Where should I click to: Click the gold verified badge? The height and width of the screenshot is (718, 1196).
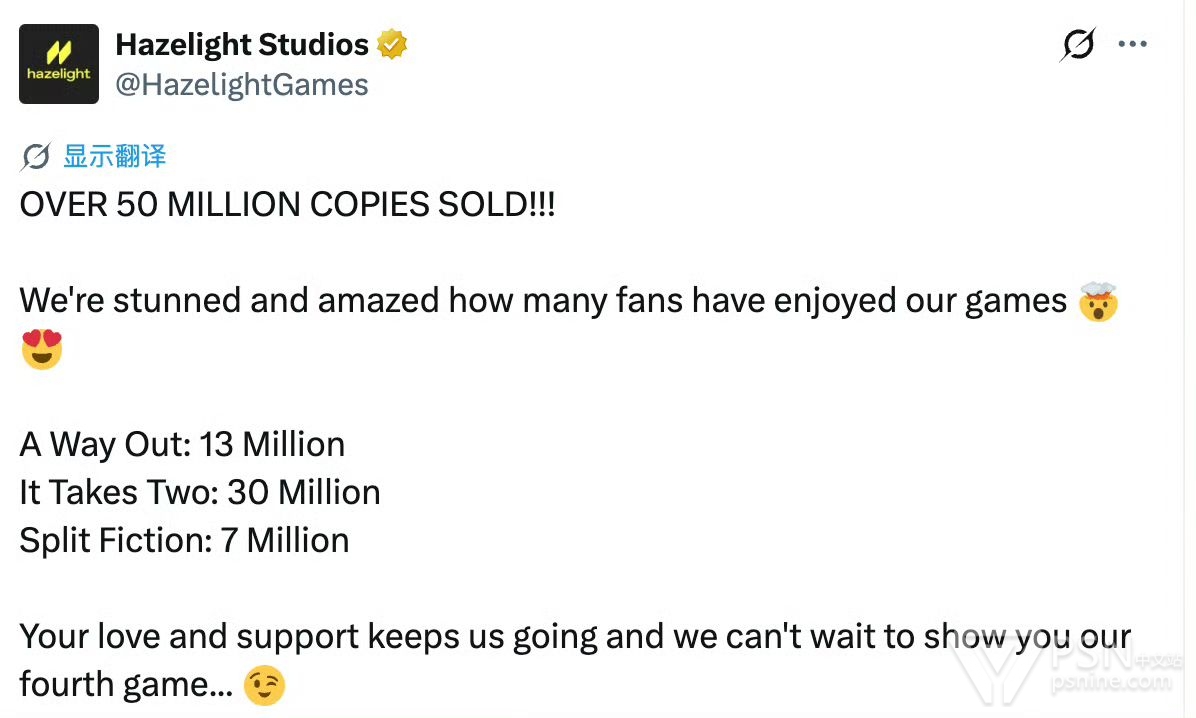[x=392, y=45]
